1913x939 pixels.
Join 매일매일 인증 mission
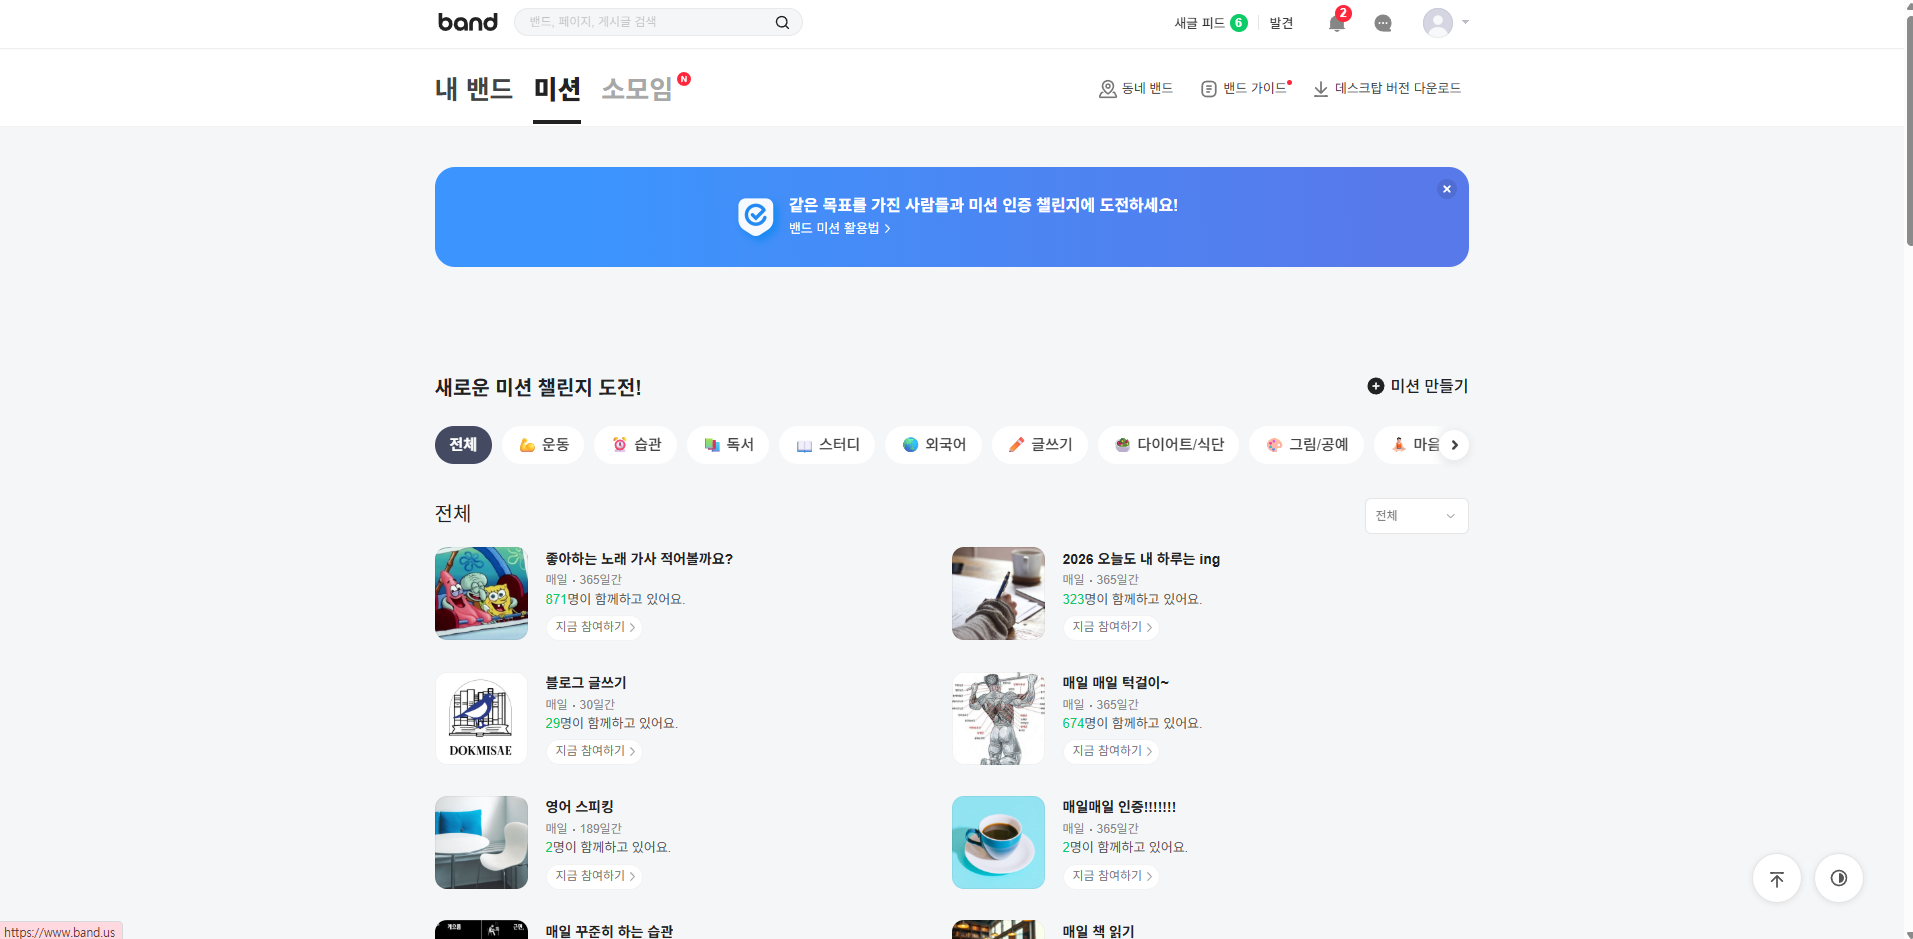click(x=1112, y=876)
